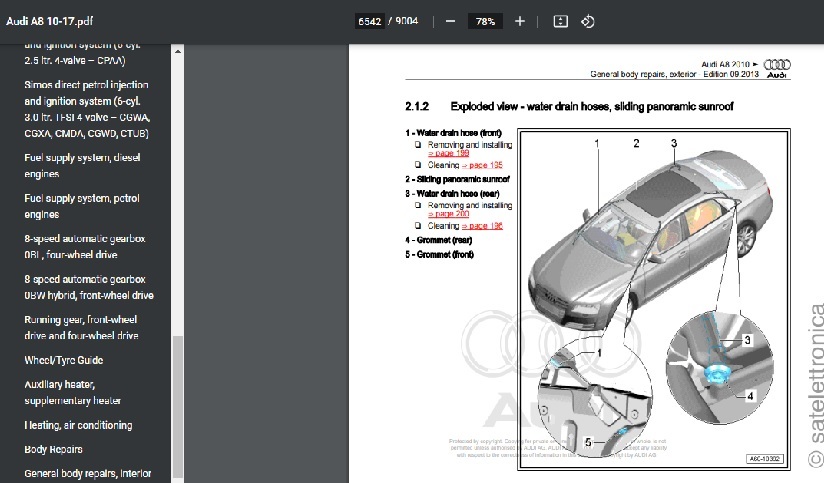Click the zoom out minus button
The height and width of the screenshot is (483, 824).
tap(451, 21)
